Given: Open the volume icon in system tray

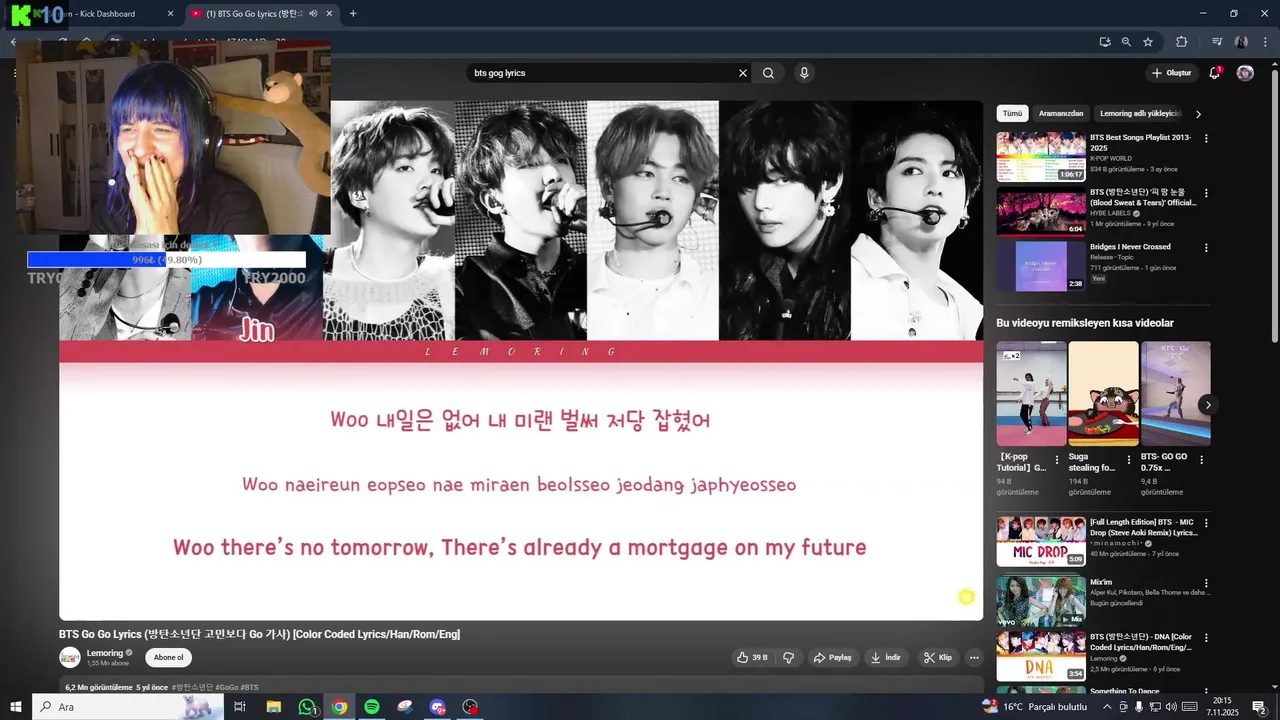Looking at the screenshot, I should [1171, 707].
